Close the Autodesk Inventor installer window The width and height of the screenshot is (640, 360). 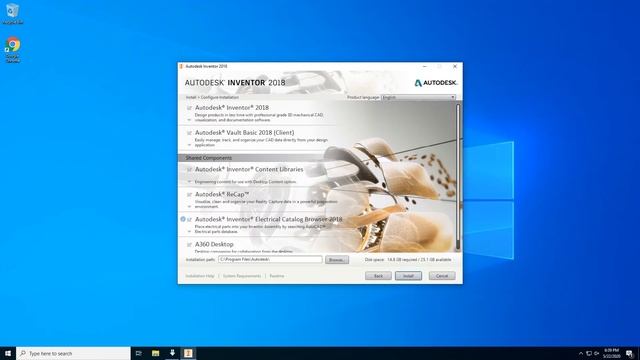[455, 66]
